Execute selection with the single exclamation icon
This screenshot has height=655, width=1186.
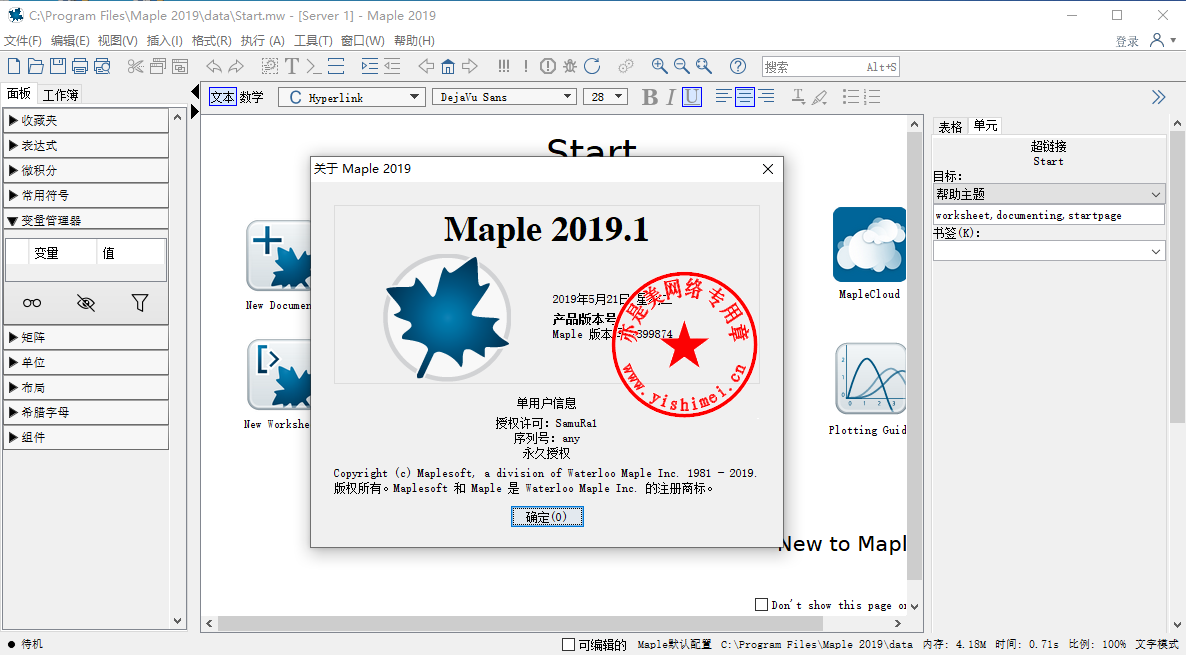click(526, 67)
